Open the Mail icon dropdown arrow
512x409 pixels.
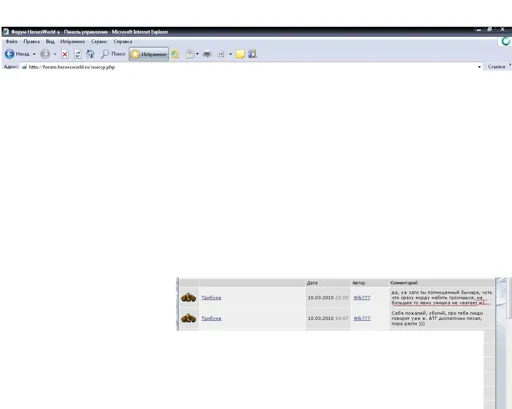pyautogui.click(x=197, y=54)
